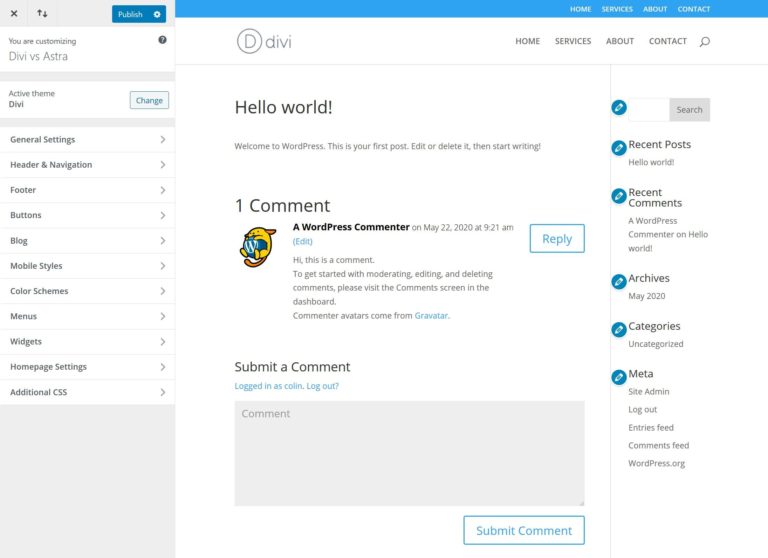Viewport: 768px width, 558px height.
Task: Open publish settings gear icon
Action: pyautogui.click(x=157, y=14)
